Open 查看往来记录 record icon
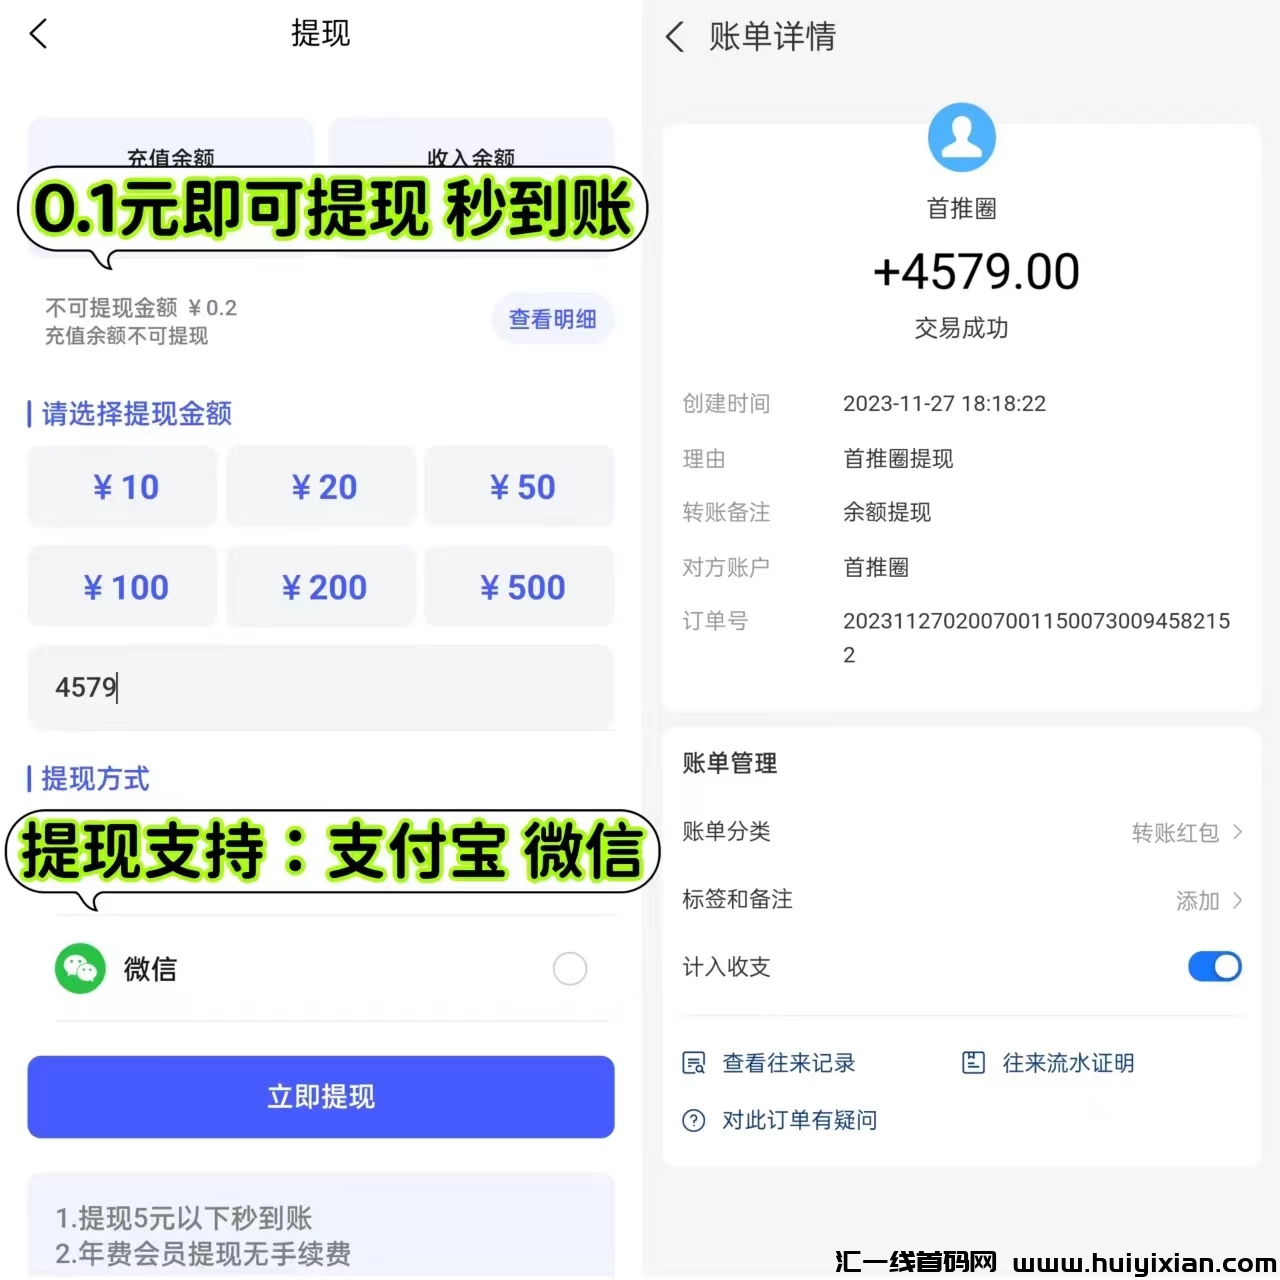 693,1063
